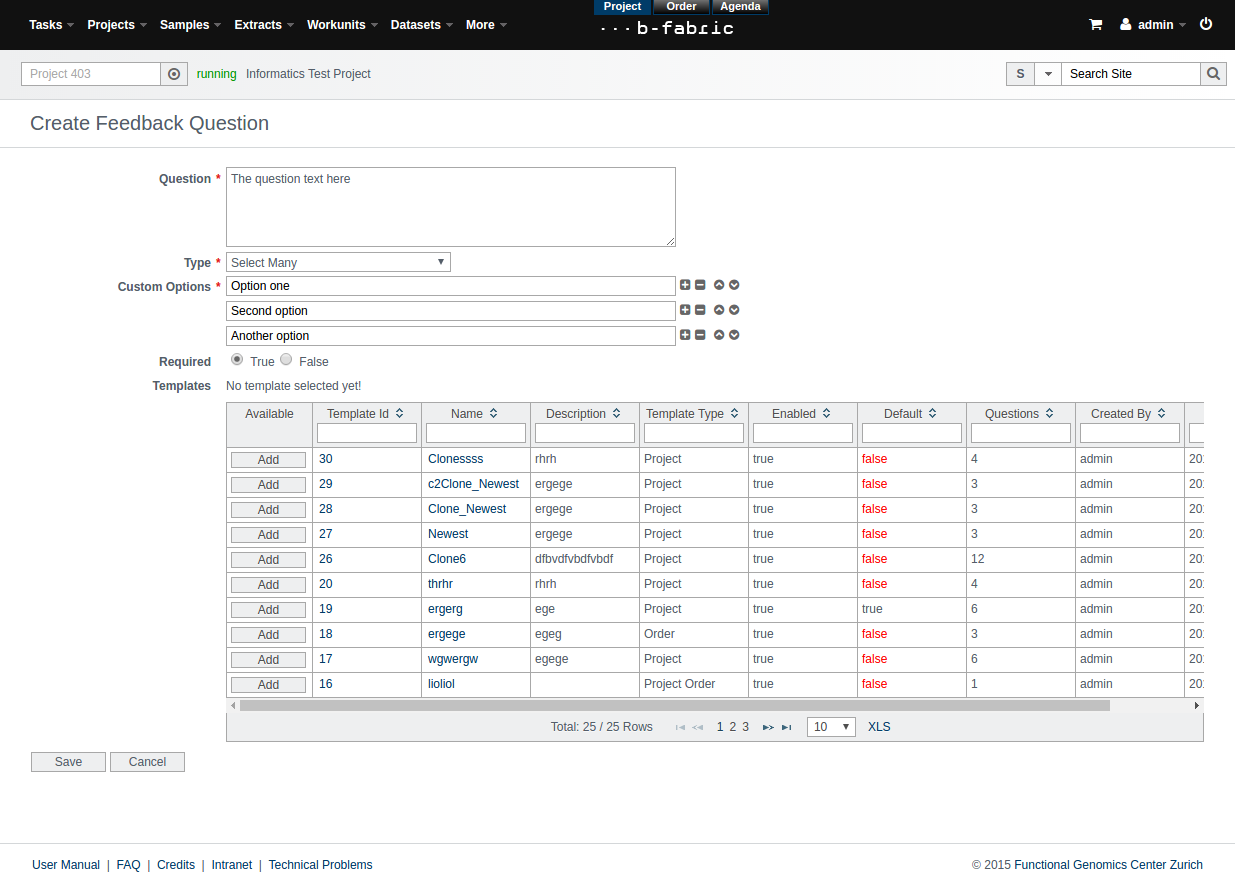Click the table horizontal scrollbar
1235x872 pixels.
674,705
